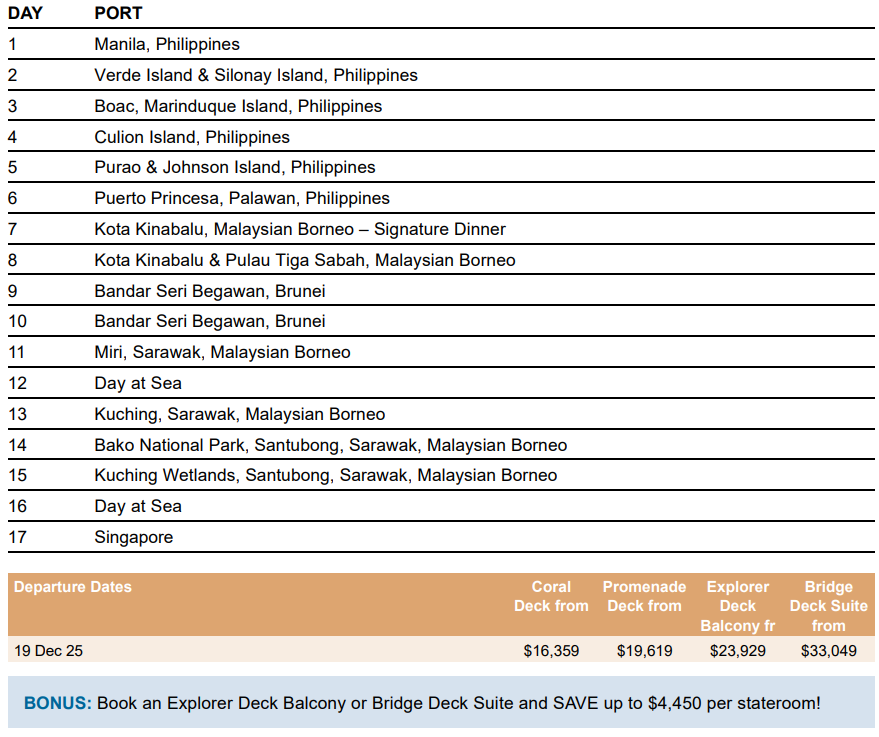Click the 'Coral Deck from' column header
Image resolution: width=879 pixels, height=737 pixels.
click(x=551, y=596)
